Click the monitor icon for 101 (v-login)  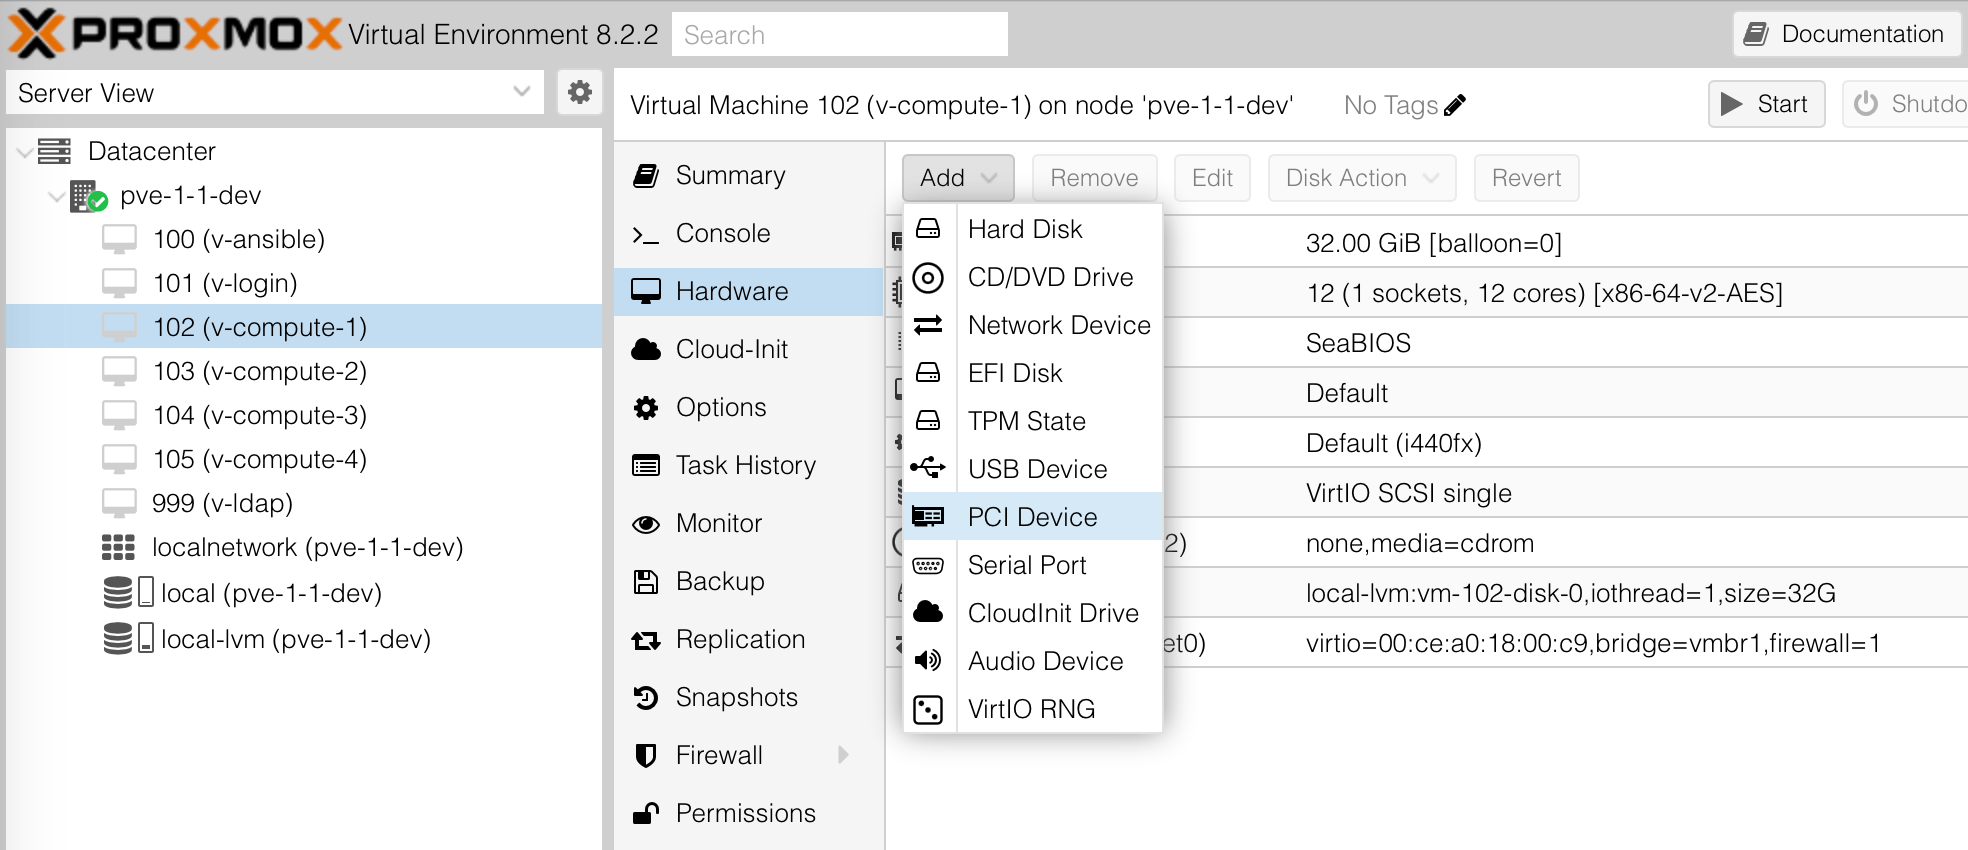pos(119,283)
